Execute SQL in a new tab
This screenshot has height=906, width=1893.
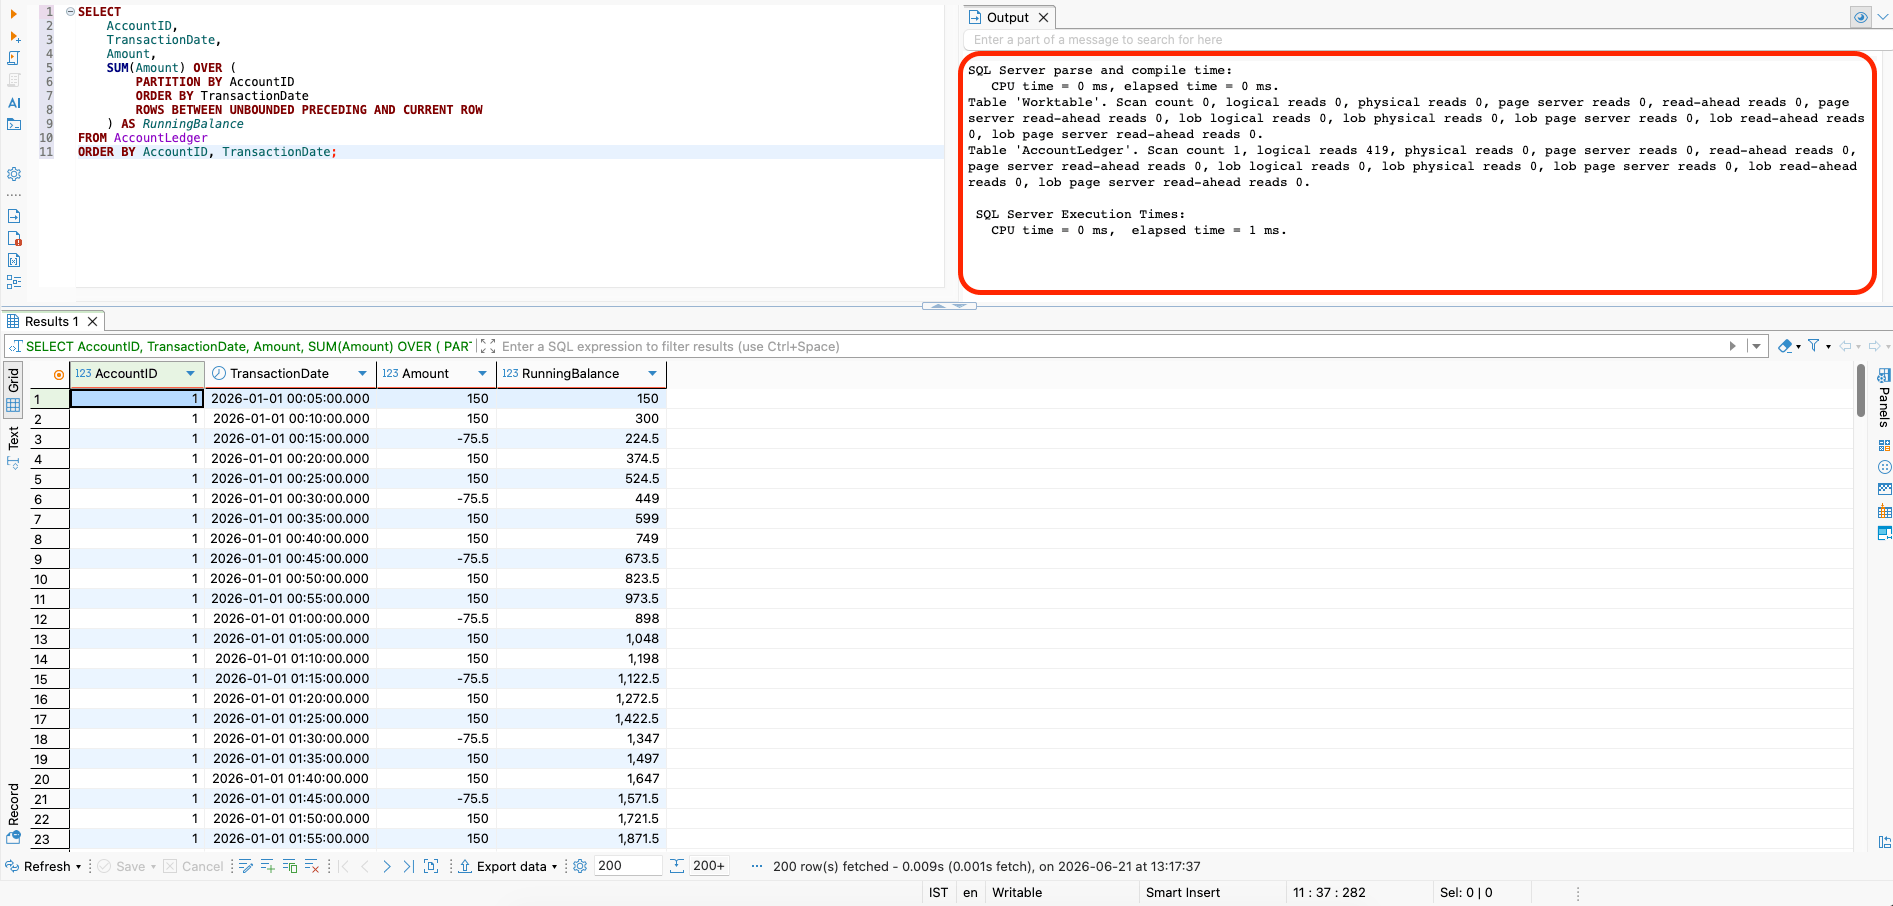[14, 36]
